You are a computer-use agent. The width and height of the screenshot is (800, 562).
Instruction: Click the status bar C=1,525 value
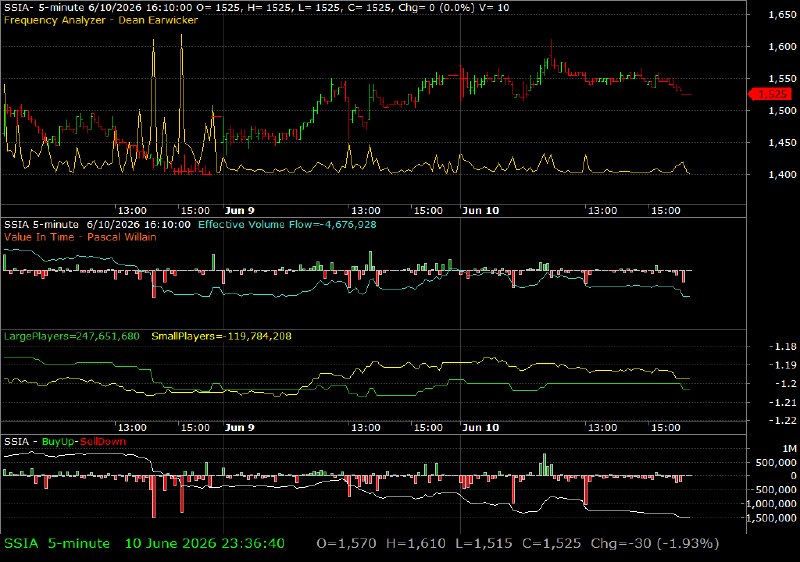(x=551, y=544)
